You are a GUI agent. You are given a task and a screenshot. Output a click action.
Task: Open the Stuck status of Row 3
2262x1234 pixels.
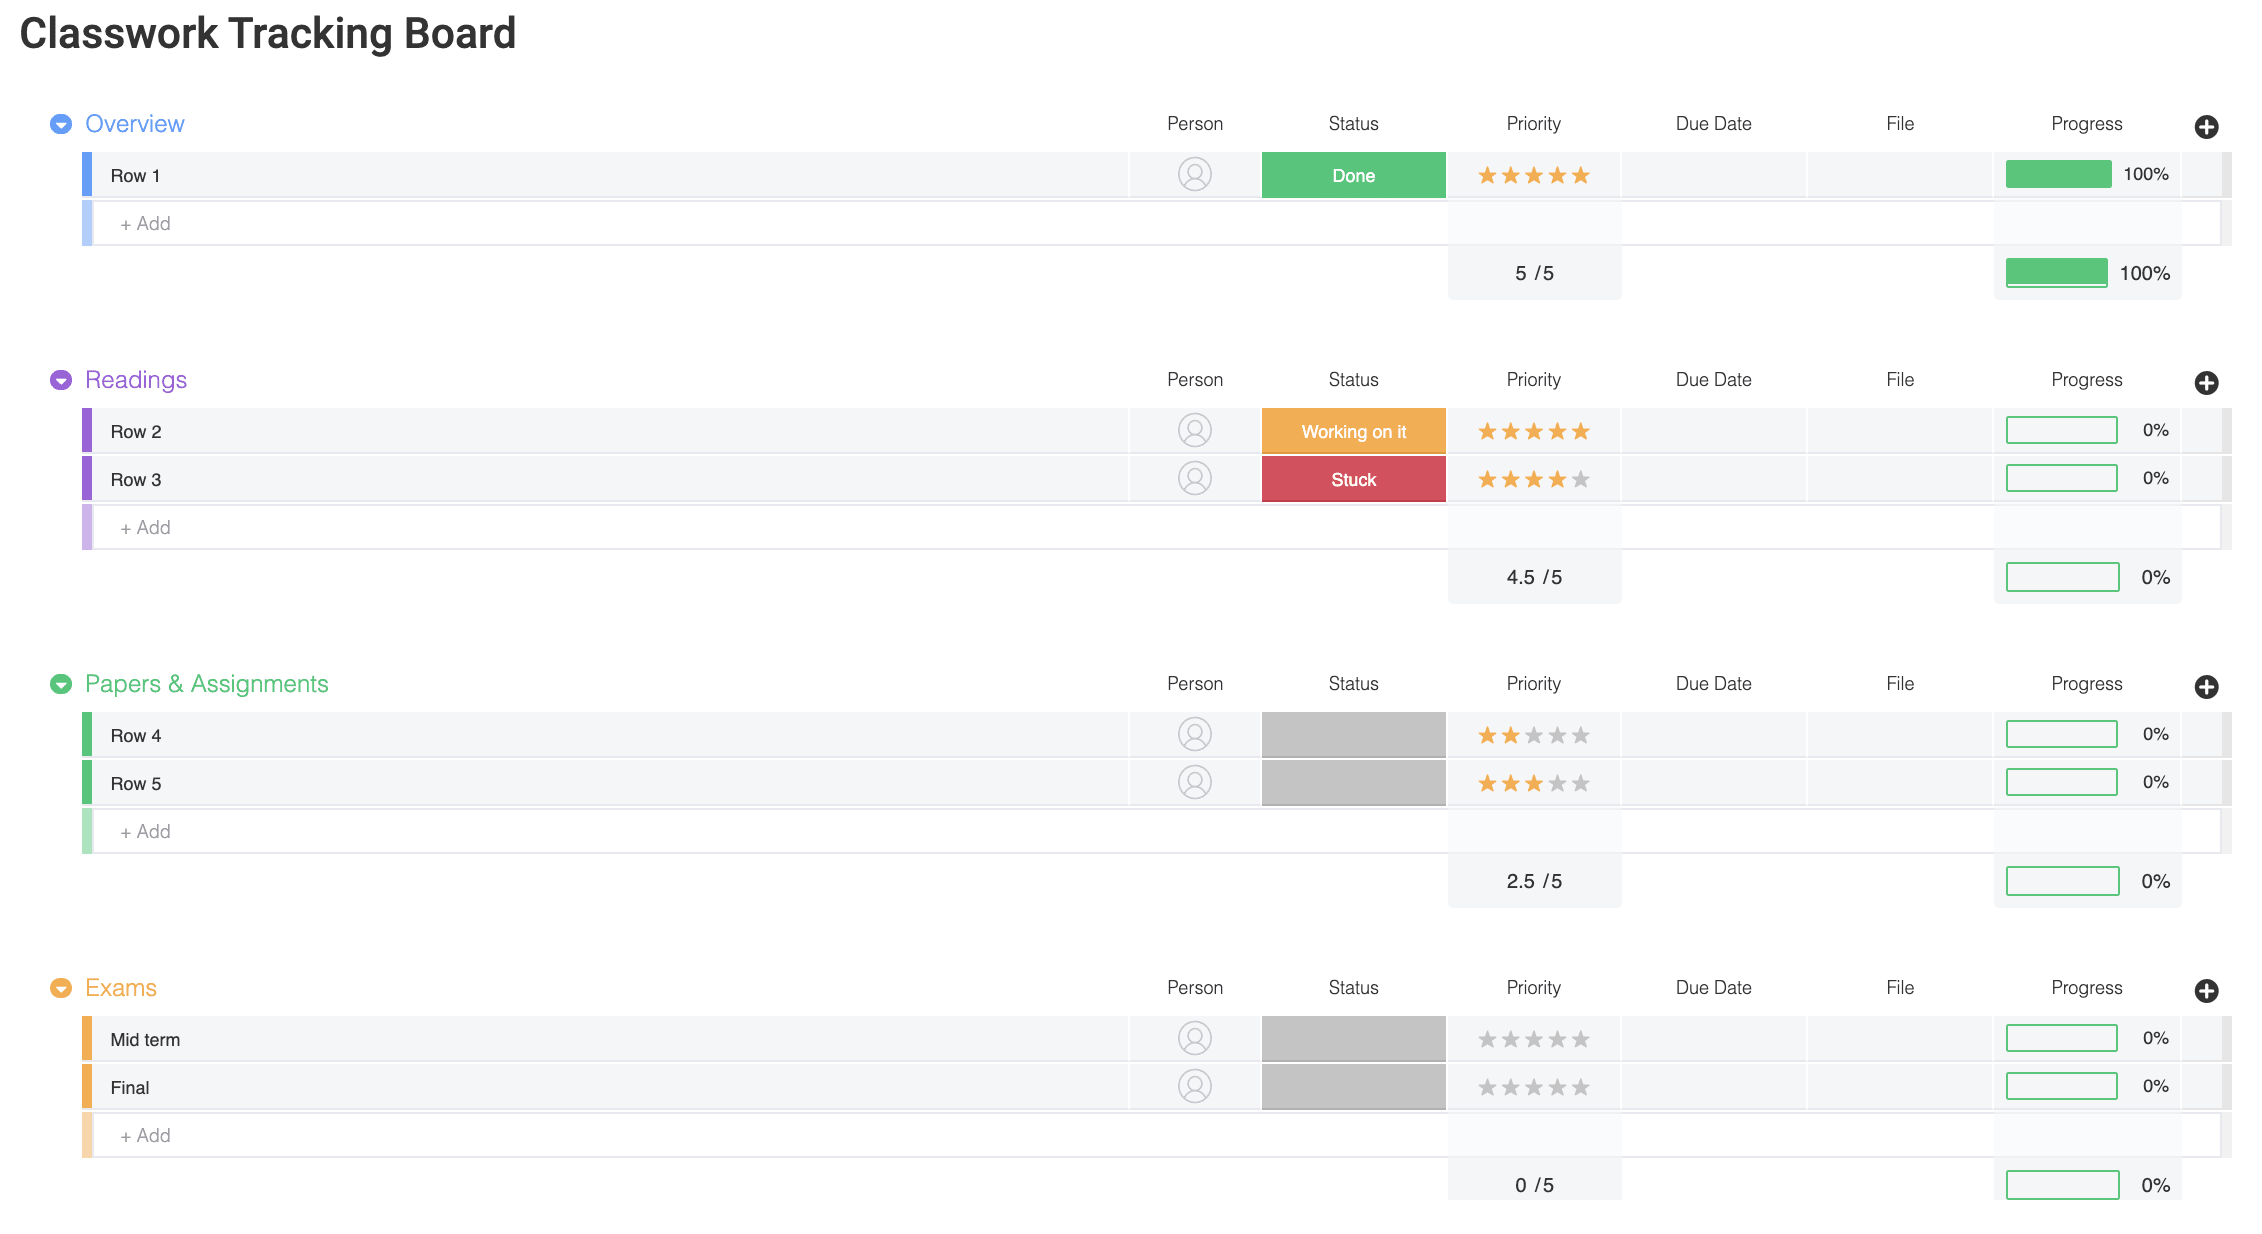(1354, 479)
